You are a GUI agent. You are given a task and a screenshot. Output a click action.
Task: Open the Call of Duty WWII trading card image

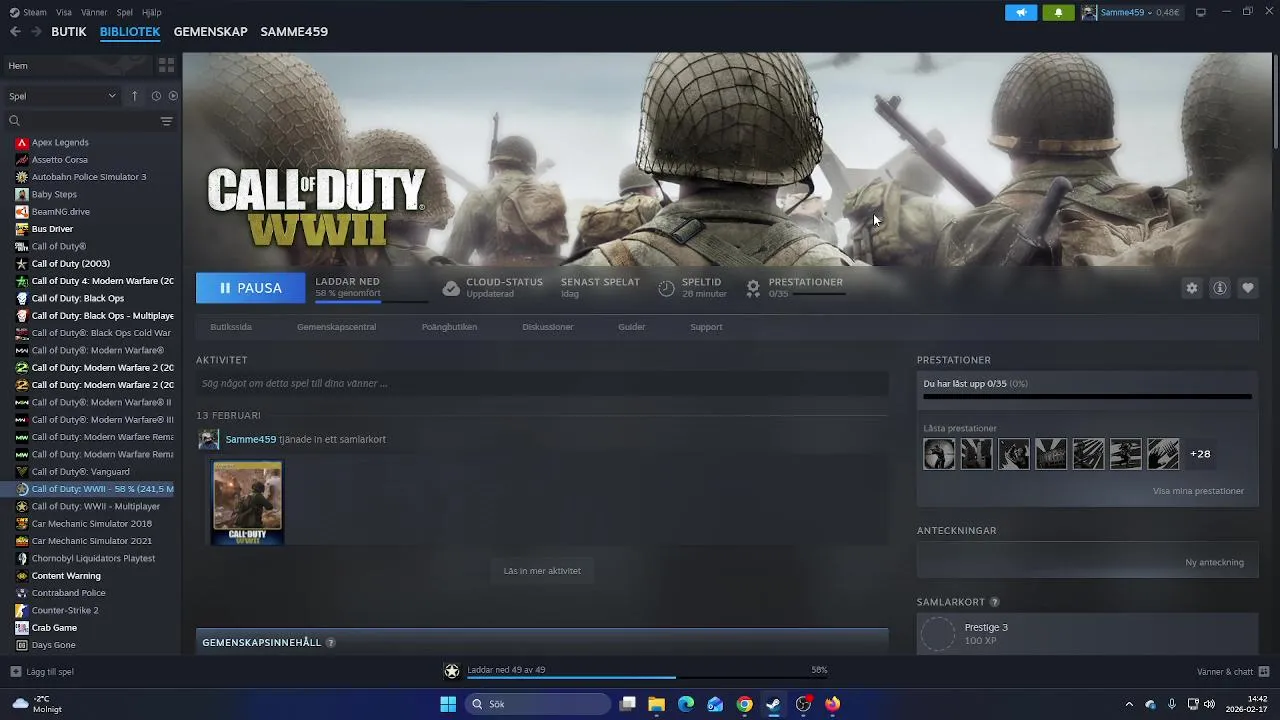coord(247,502)
